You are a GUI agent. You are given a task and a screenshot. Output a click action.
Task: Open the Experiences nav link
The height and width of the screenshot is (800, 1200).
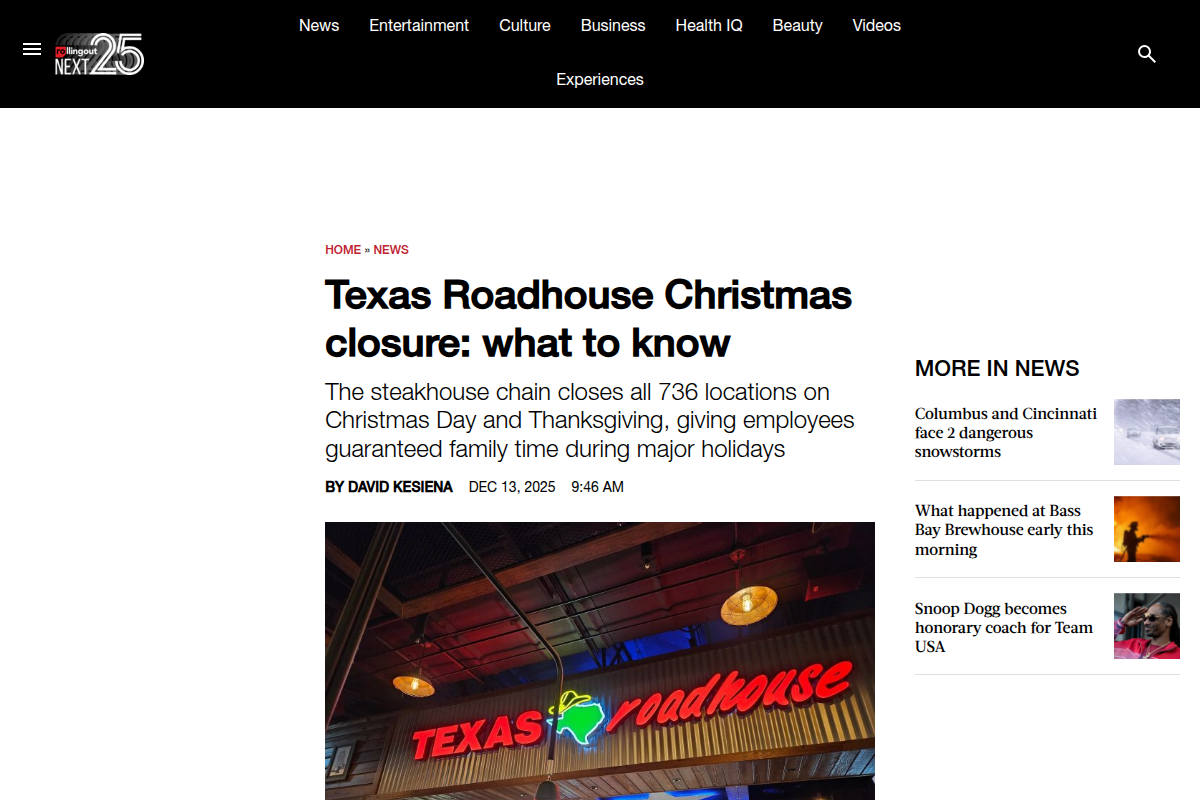coord(600,80)
